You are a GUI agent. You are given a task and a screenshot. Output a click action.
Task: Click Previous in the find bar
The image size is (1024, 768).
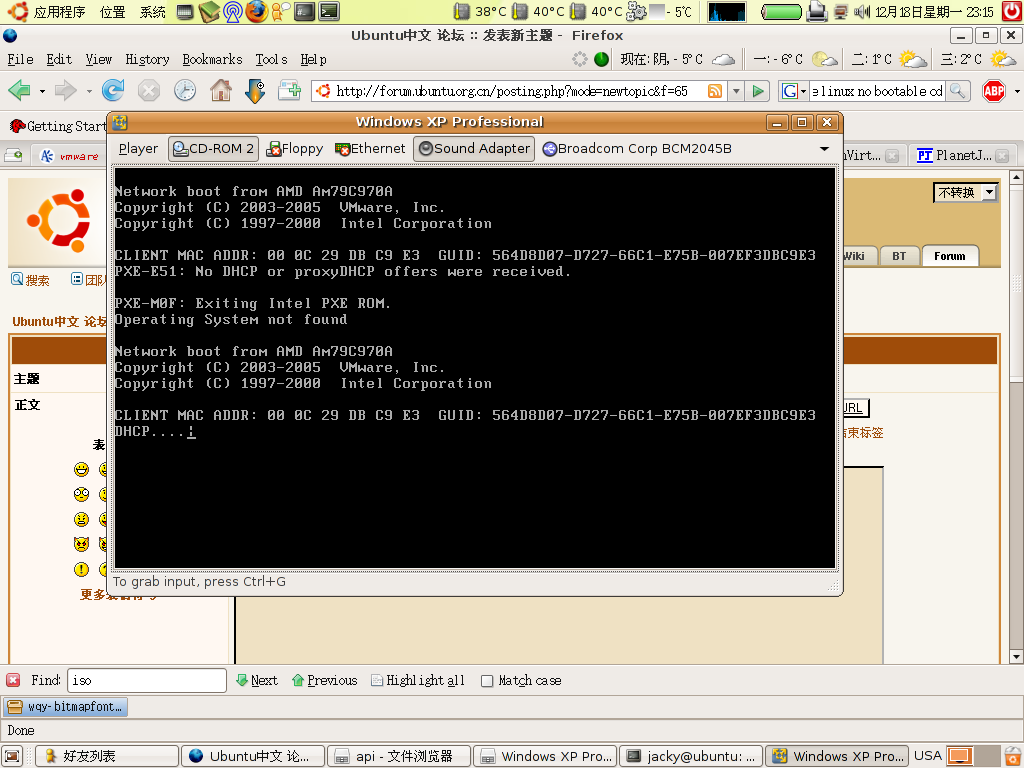[325, 680]
